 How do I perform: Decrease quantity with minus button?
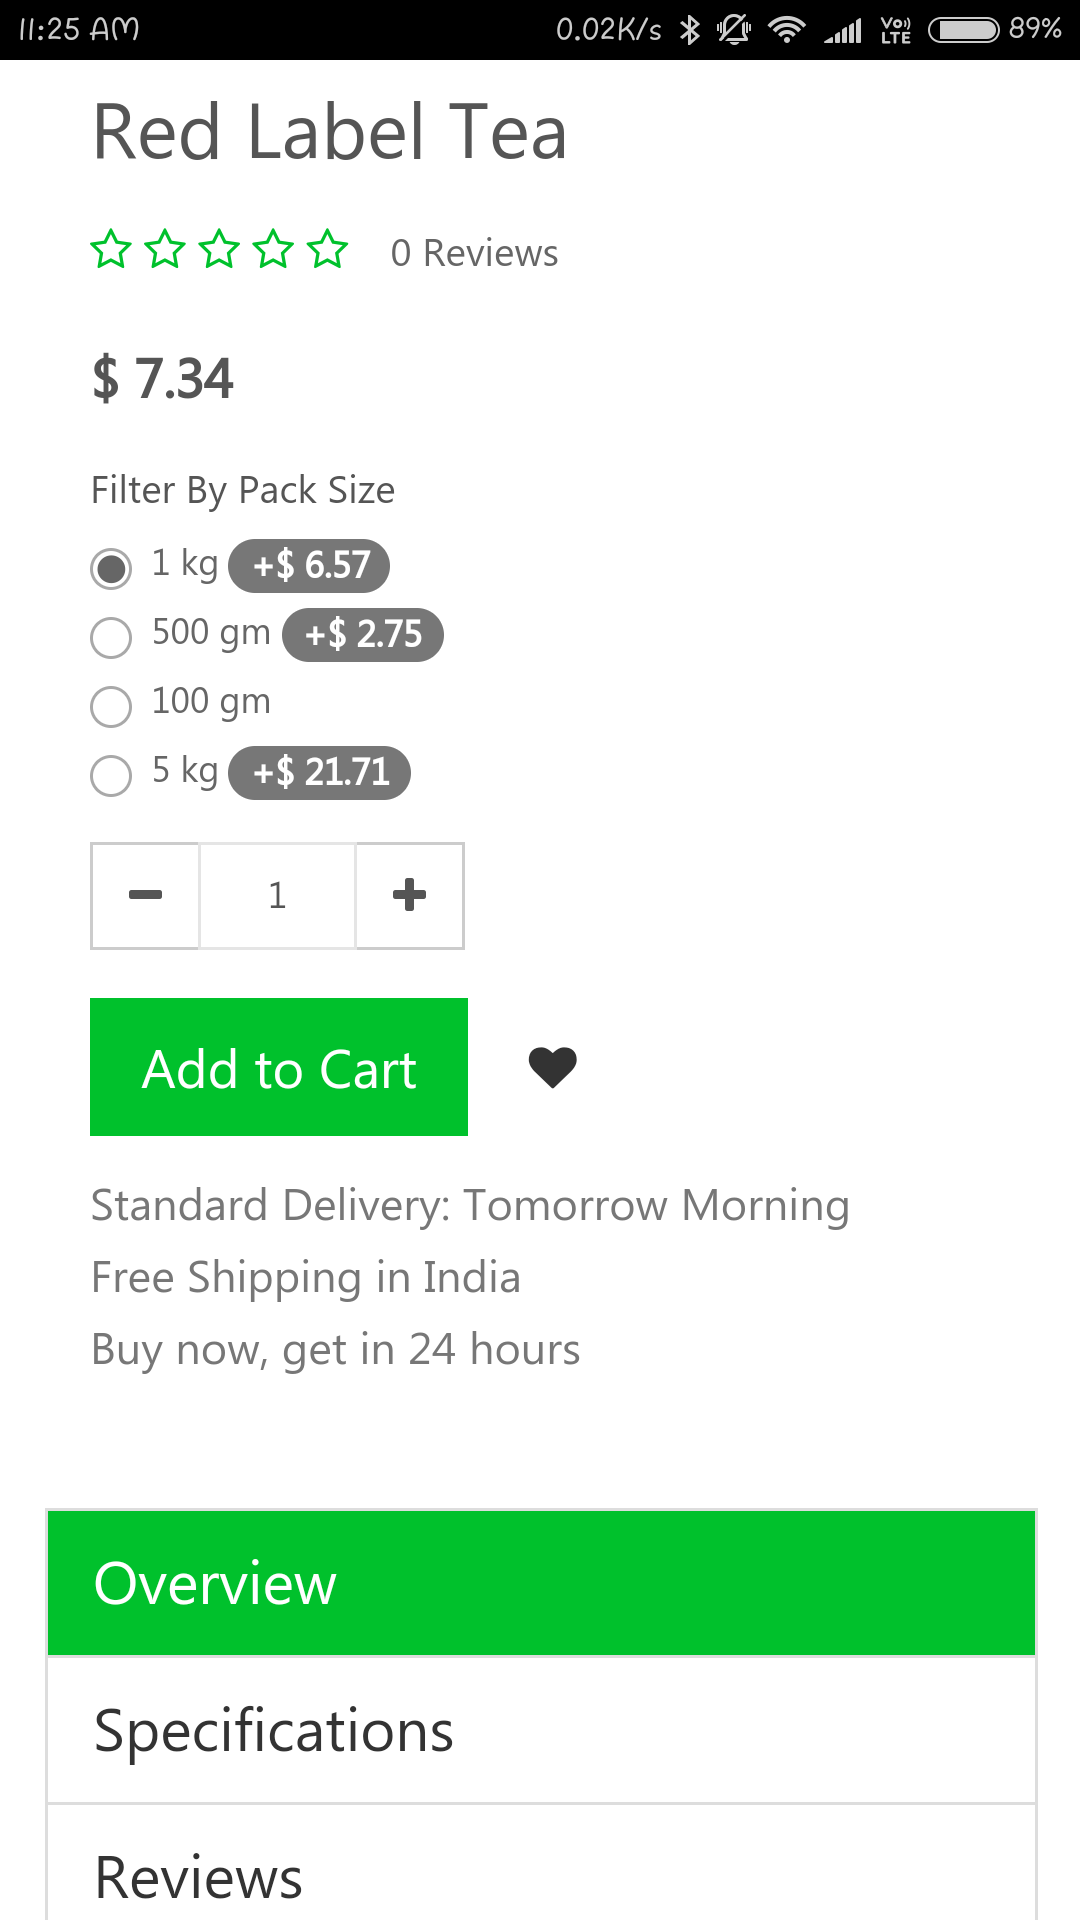coord(145,895)
